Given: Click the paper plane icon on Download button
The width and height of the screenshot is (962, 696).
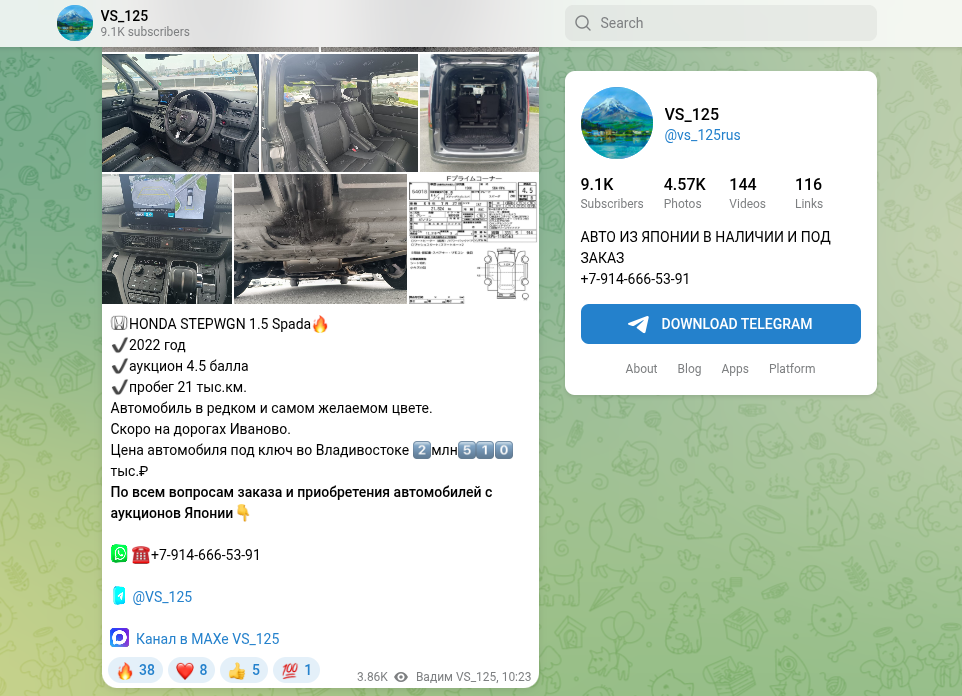Looking at the screenshot, I should click(638, 324).
